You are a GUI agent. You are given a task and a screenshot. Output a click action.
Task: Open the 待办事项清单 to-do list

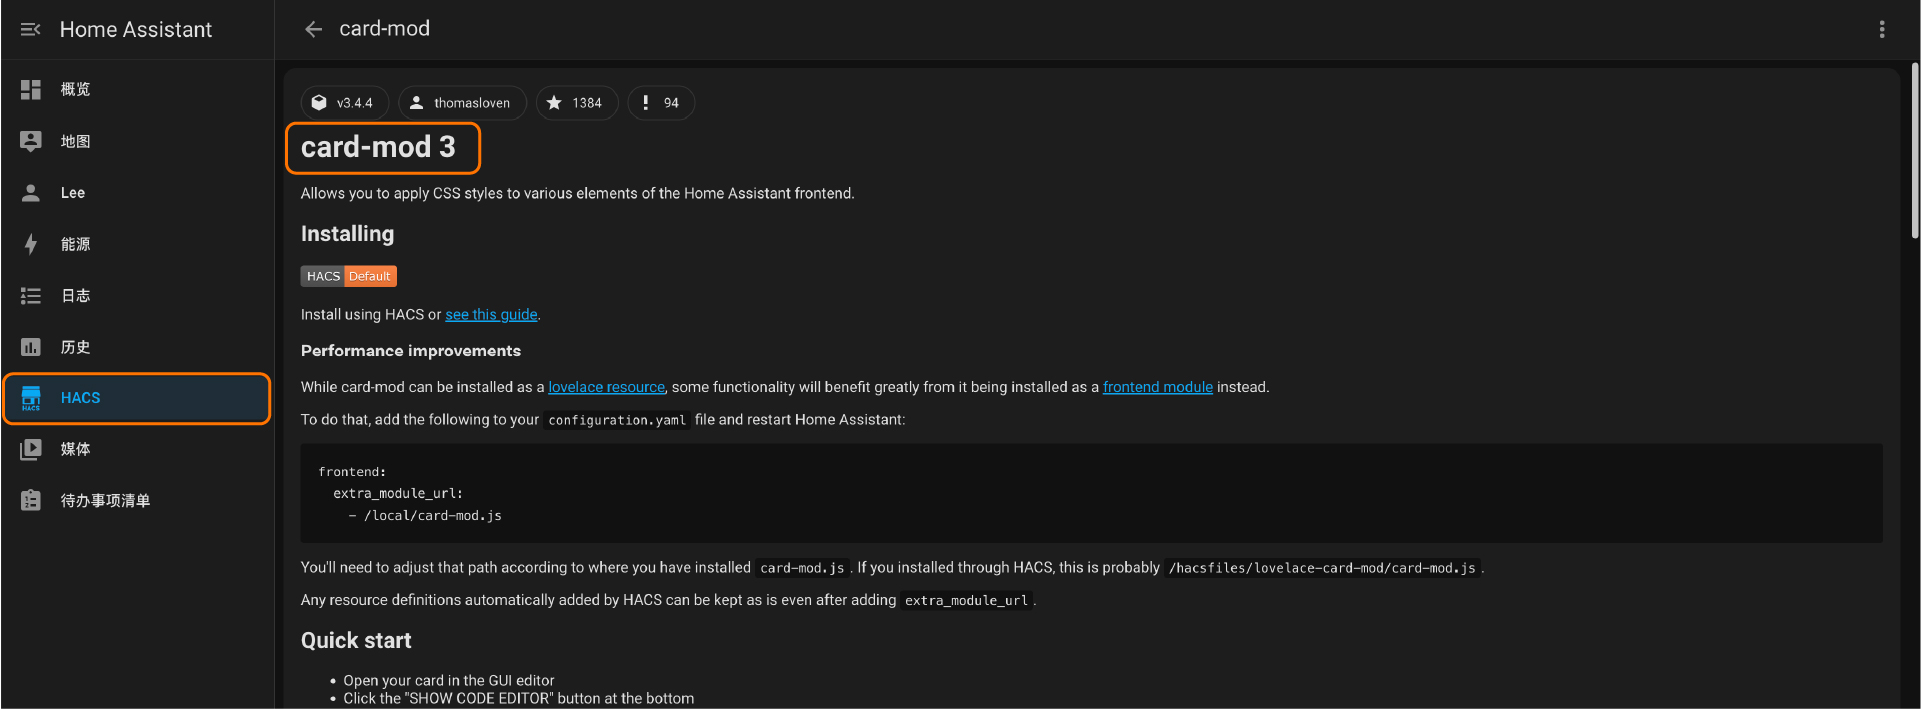tap(104, 501)
